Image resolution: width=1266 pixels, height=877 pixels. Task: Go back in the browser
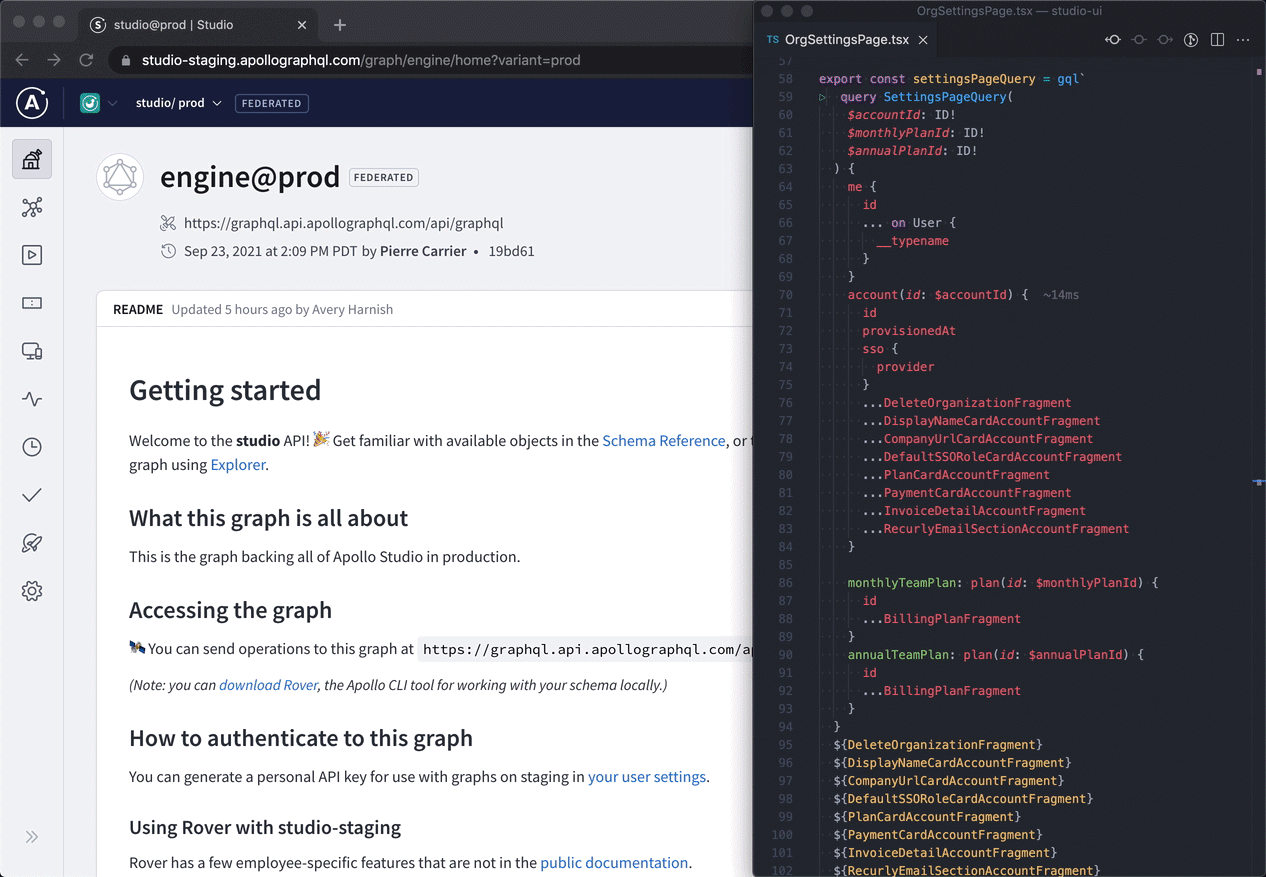(22, 60)
